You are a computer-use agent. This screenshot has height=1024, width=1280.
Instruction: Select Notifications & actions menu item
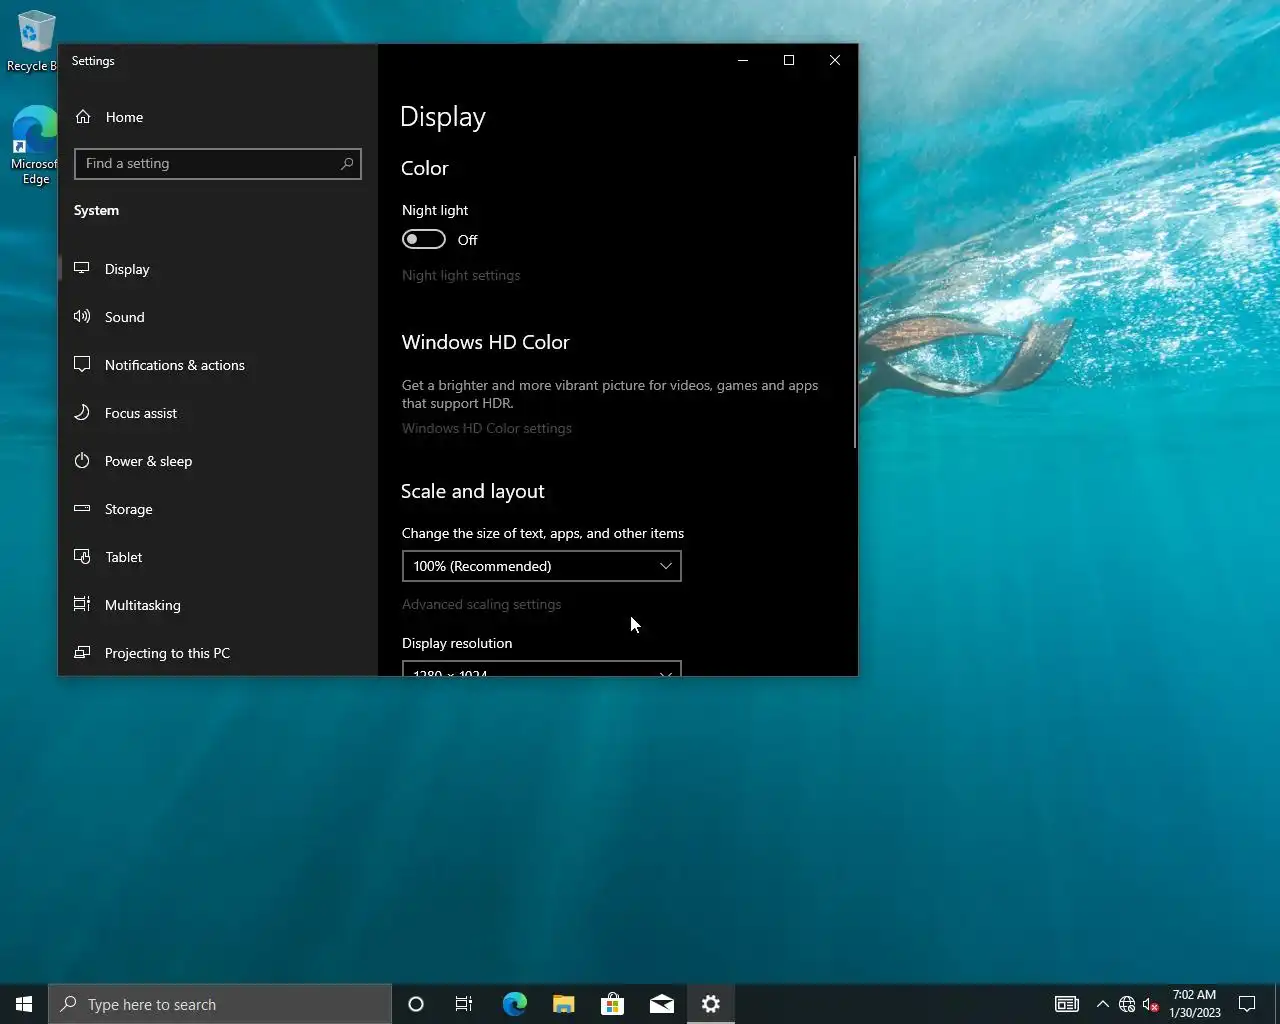217,365
